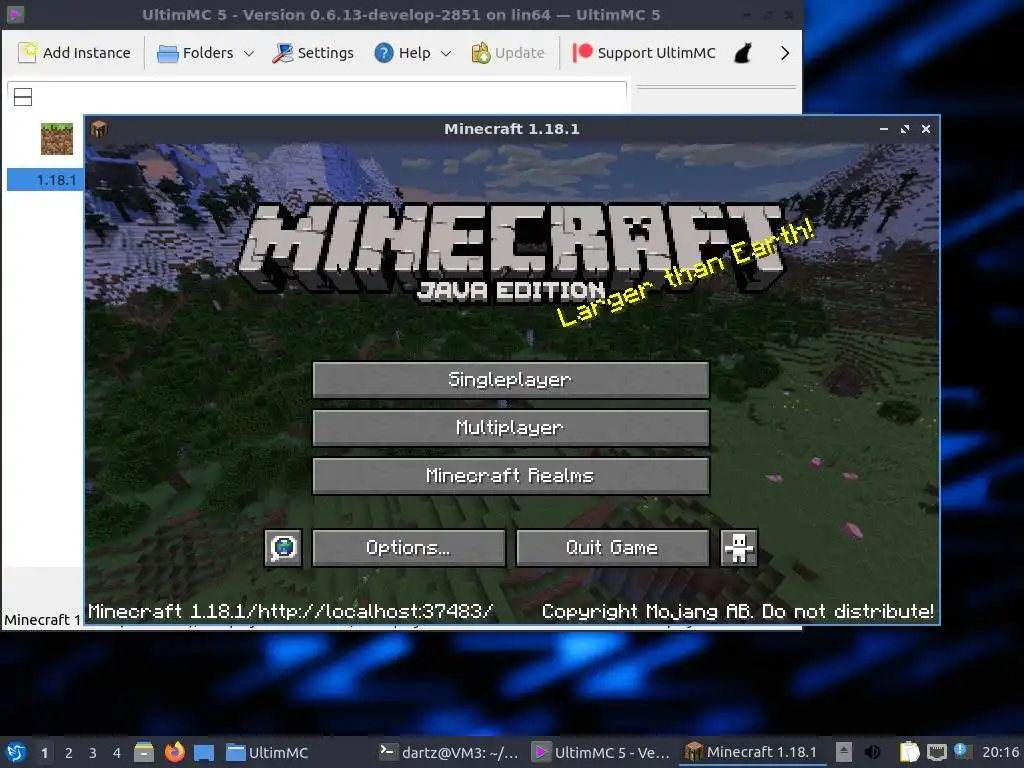Image resolution: width=1024 pixels, height=768 pixels.
Task: Click network status tray icon
Action: (936, 752)
